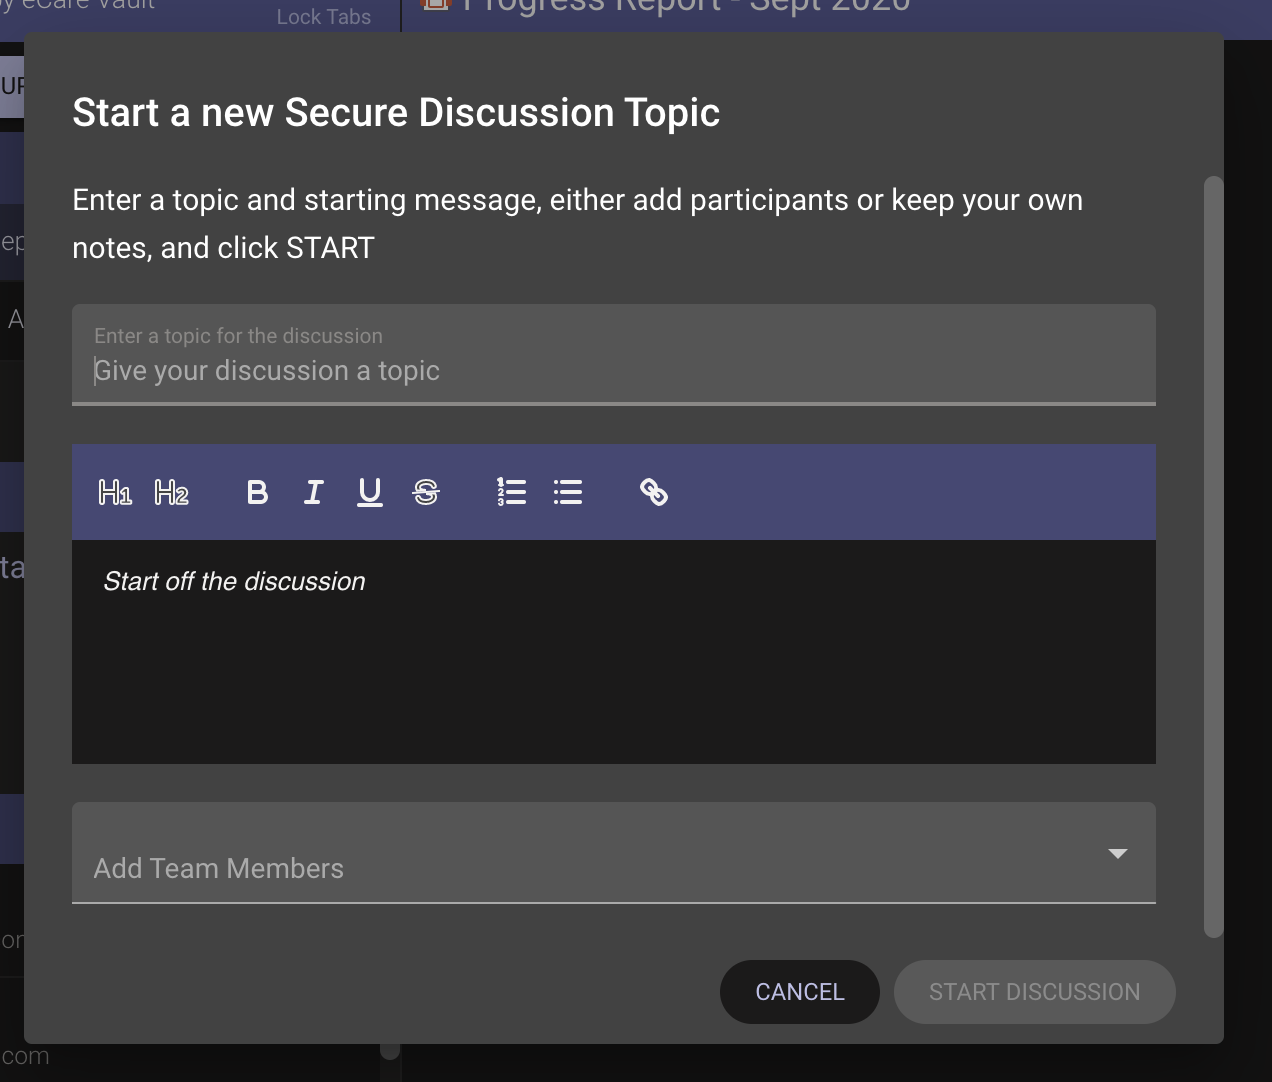This screenshot has height=1082, width=1272.
Task: Click the background sidebar scrollbar handle
Action: point(390,1050)
